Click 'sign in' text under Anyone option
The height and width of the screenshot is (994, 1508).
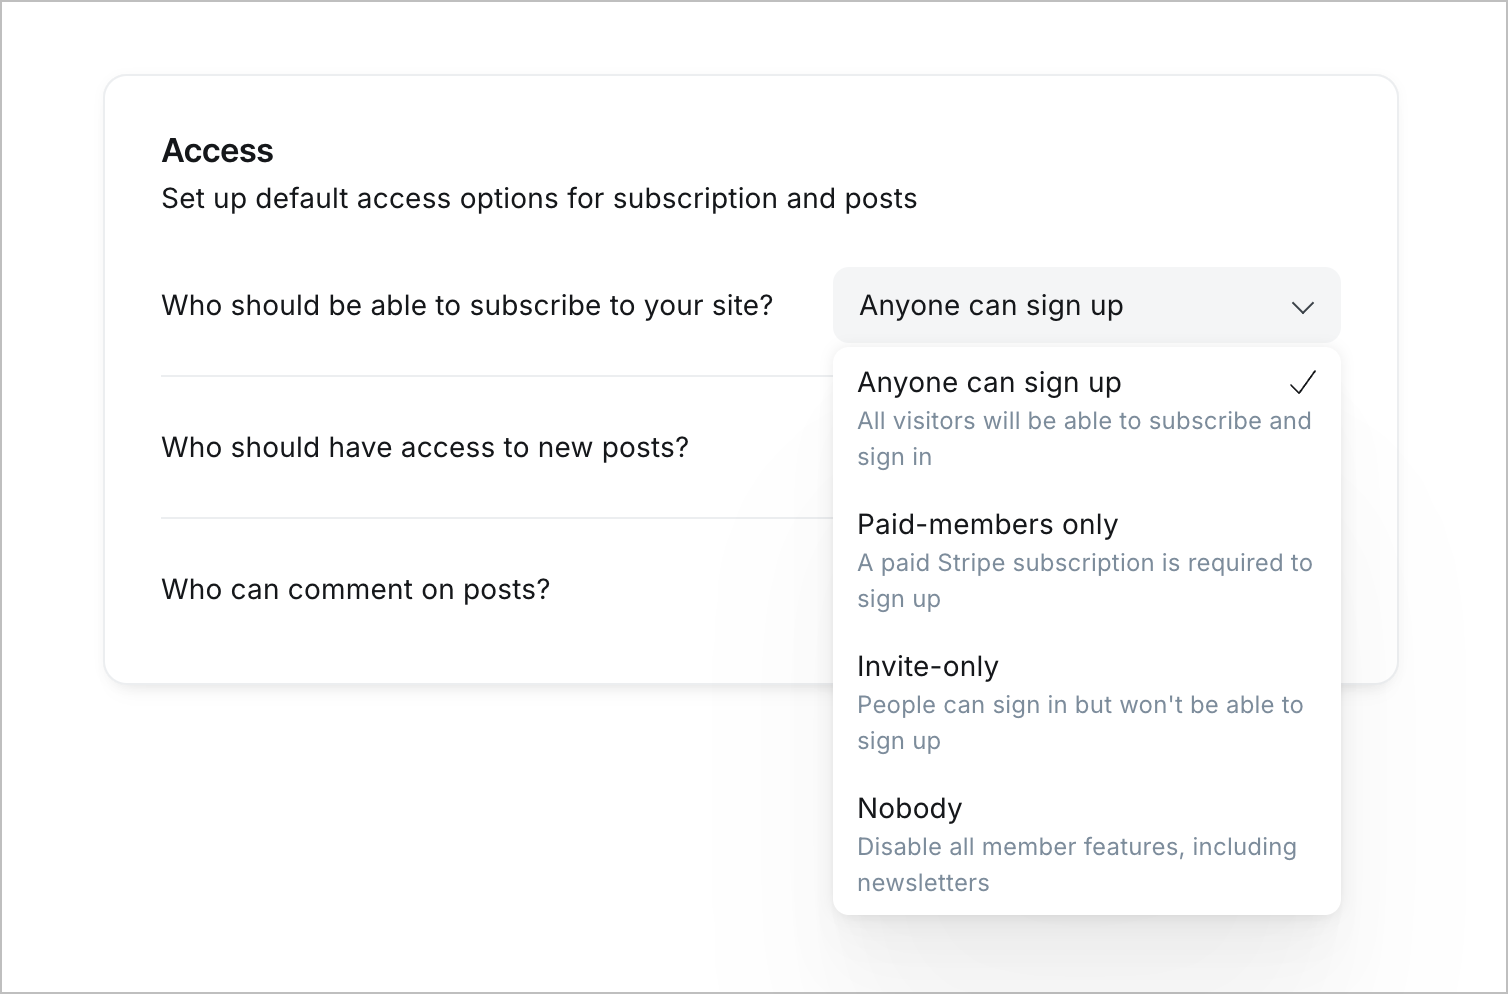894,457
